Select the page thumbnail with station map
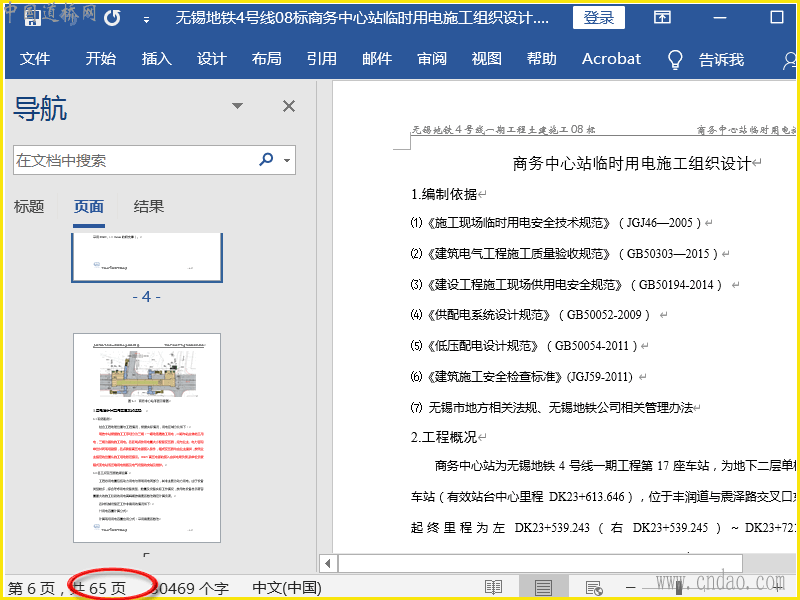Screen dimensions: 800x600 (147, 438)
